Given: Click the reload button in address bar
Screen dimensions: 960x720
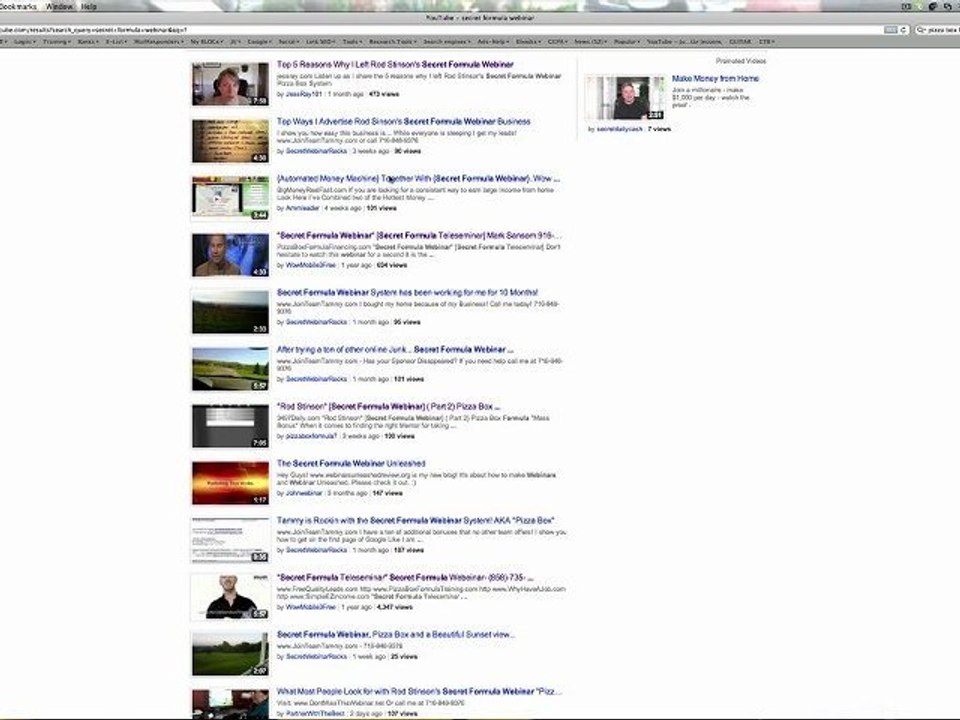Looking at the screenshot, I should point(903,29).
